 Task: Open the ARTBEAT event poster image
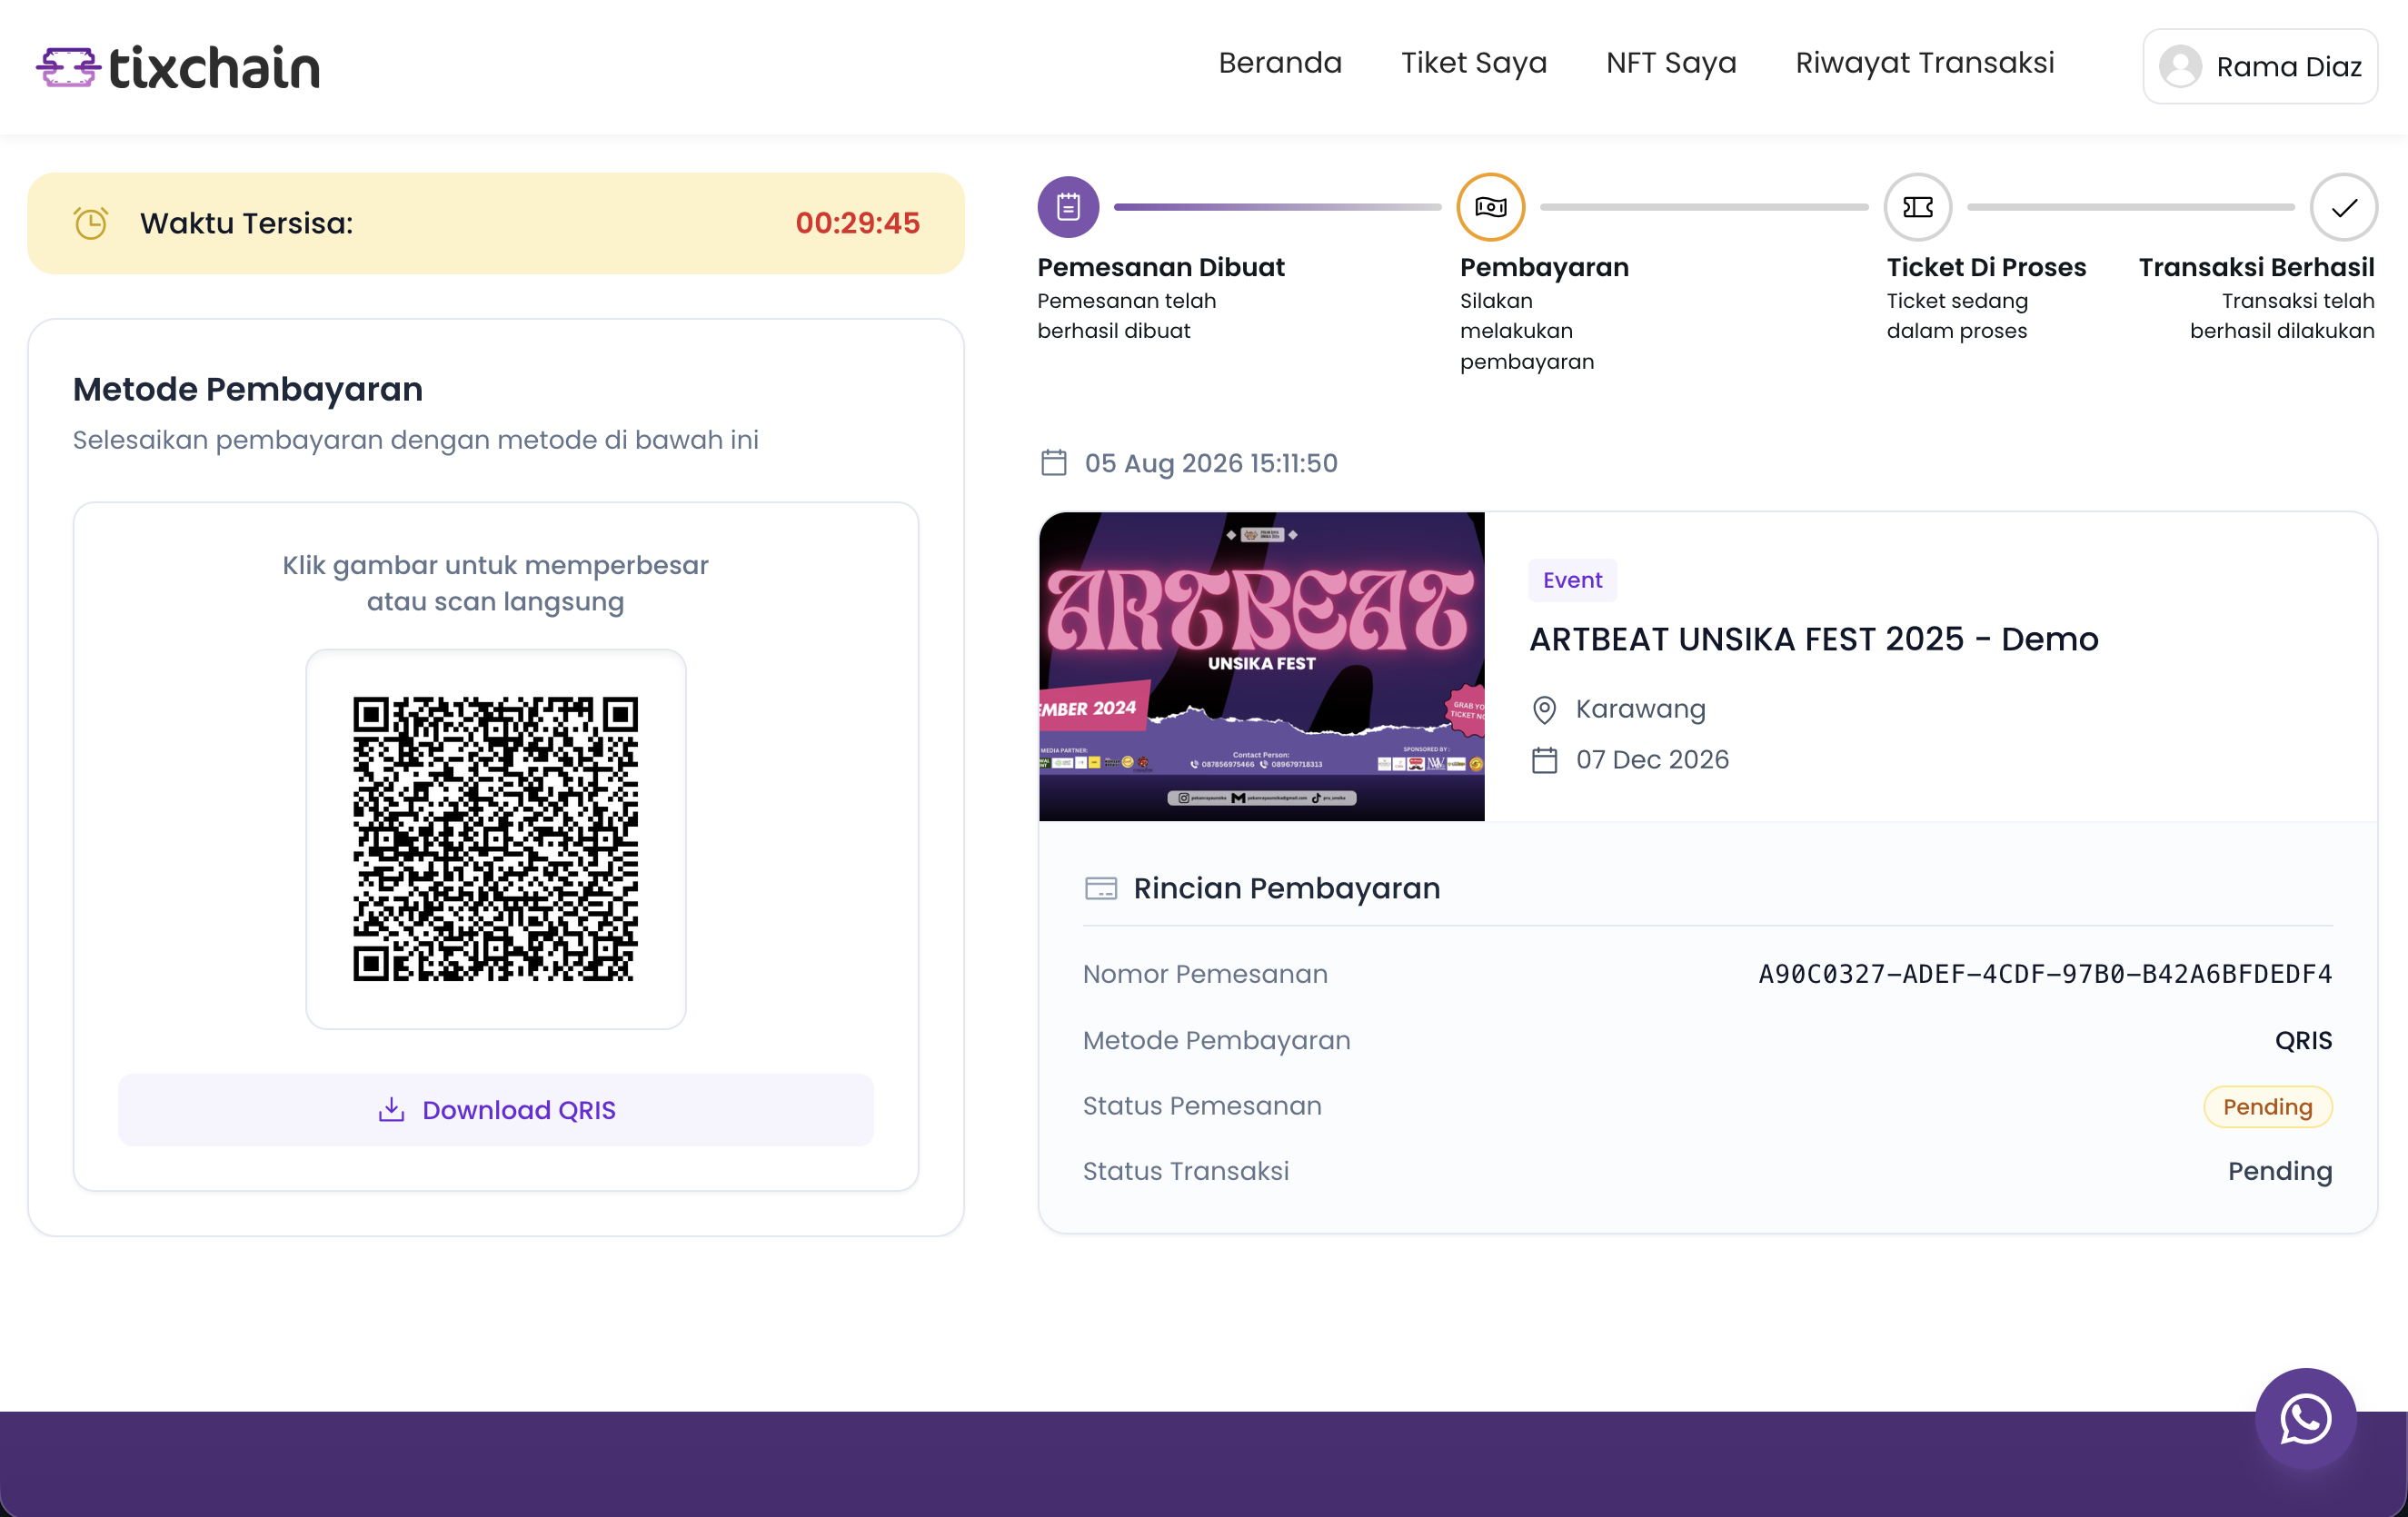(1261, 667)
